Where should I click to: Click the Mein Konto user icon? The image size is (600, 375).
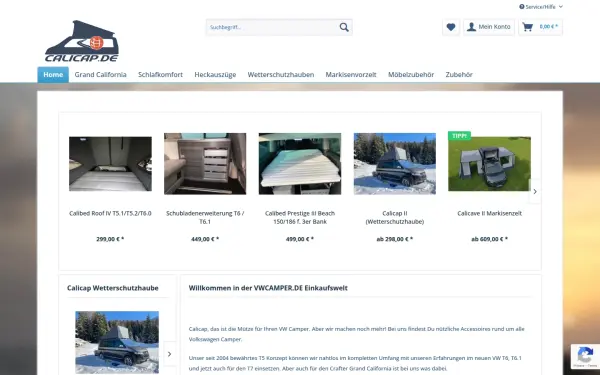tap(471, 27)
